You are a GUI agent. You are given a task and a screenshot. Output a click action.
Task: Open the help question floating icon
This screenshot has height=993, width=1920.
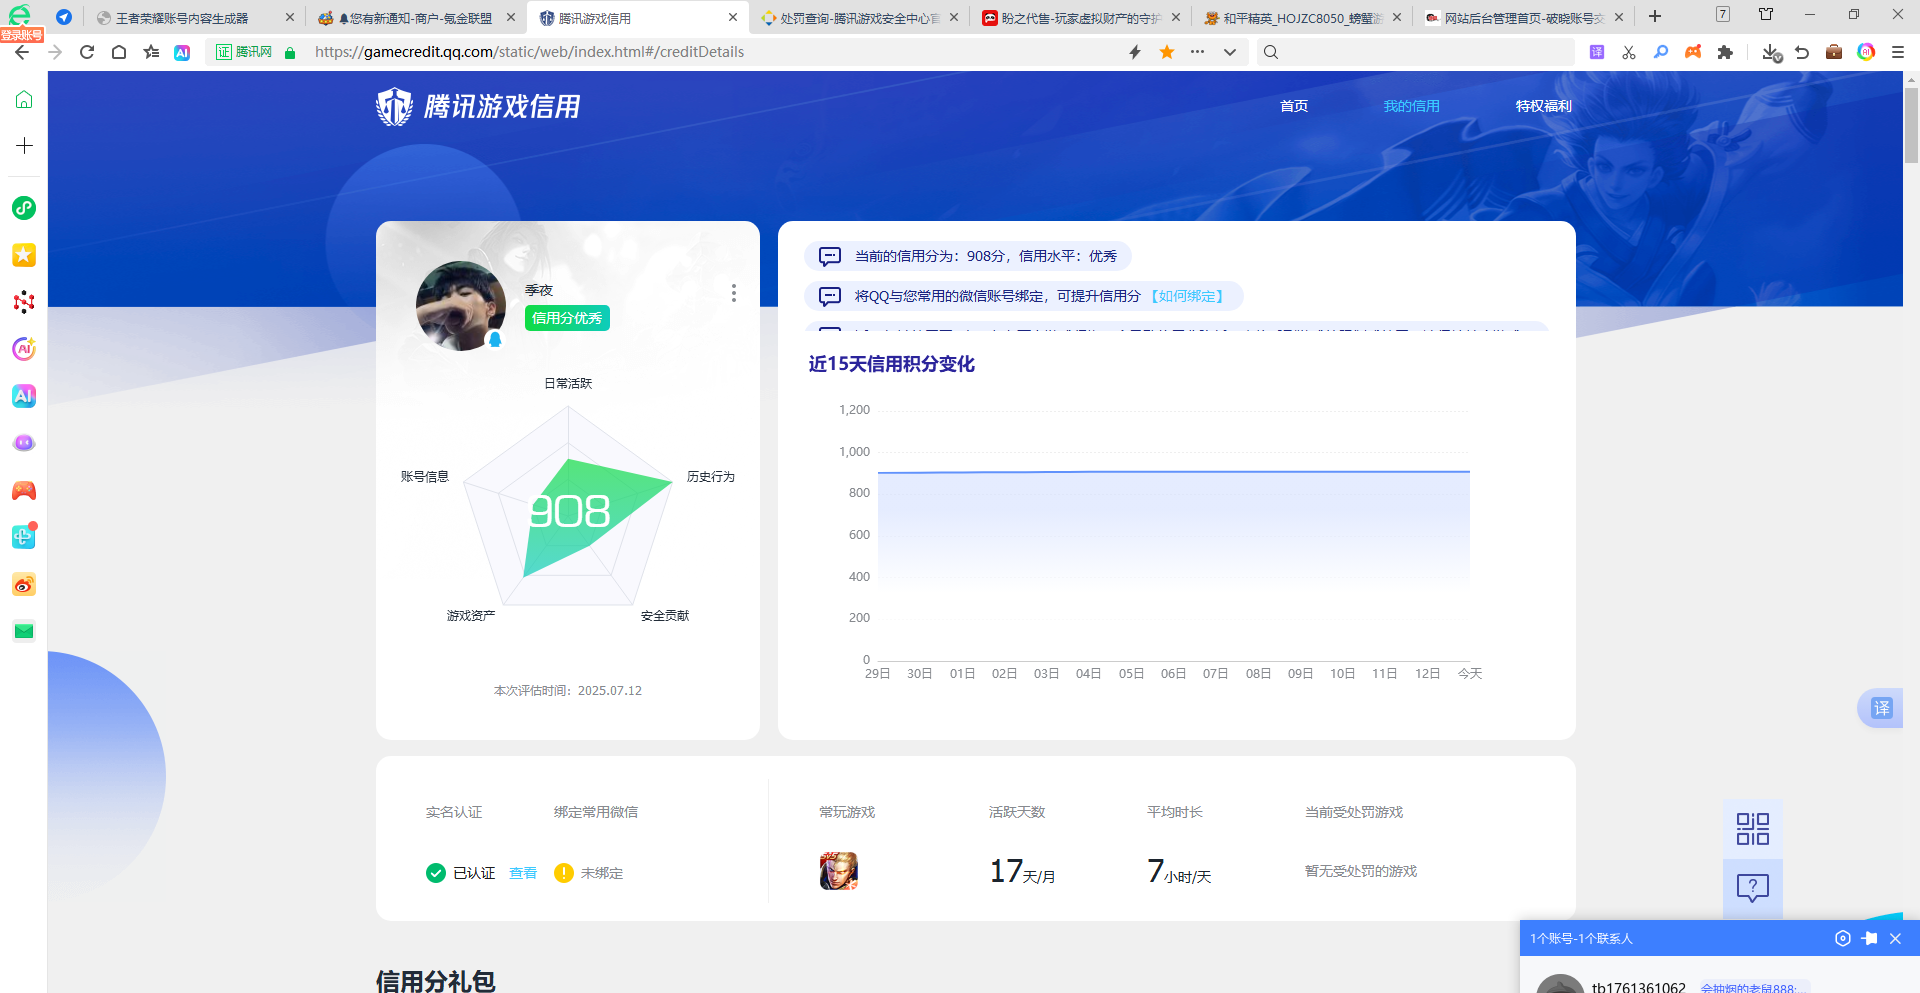(1752, 888)
